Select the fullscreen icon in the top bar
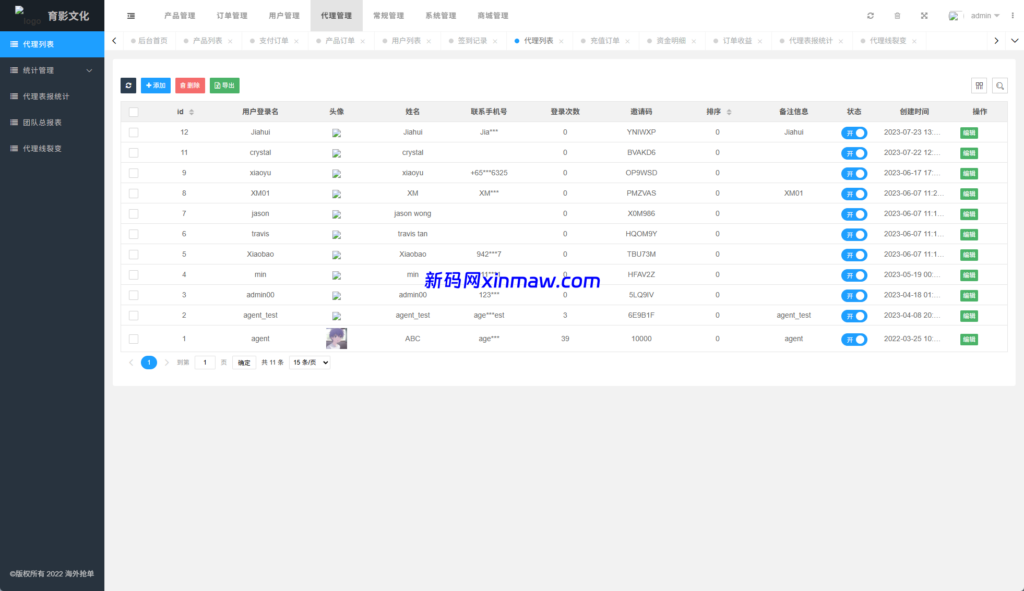1024x591 pixels. [924, 15]
